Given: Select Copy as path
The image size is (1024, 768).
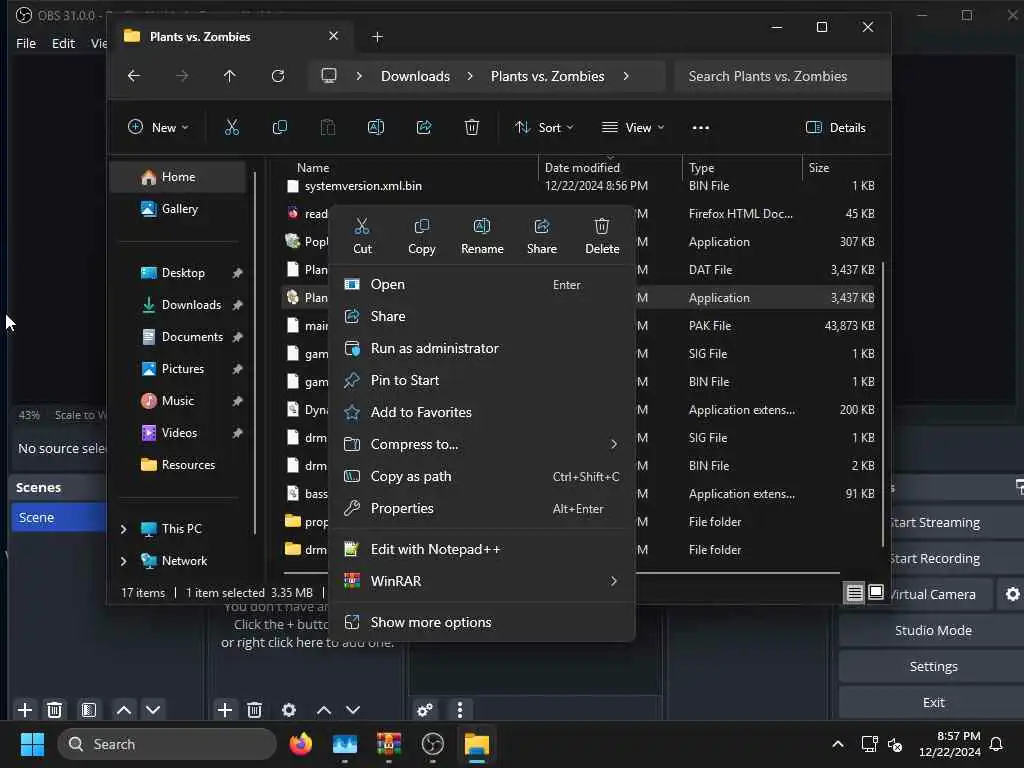Looking at the screenshot, I should 482,477.
